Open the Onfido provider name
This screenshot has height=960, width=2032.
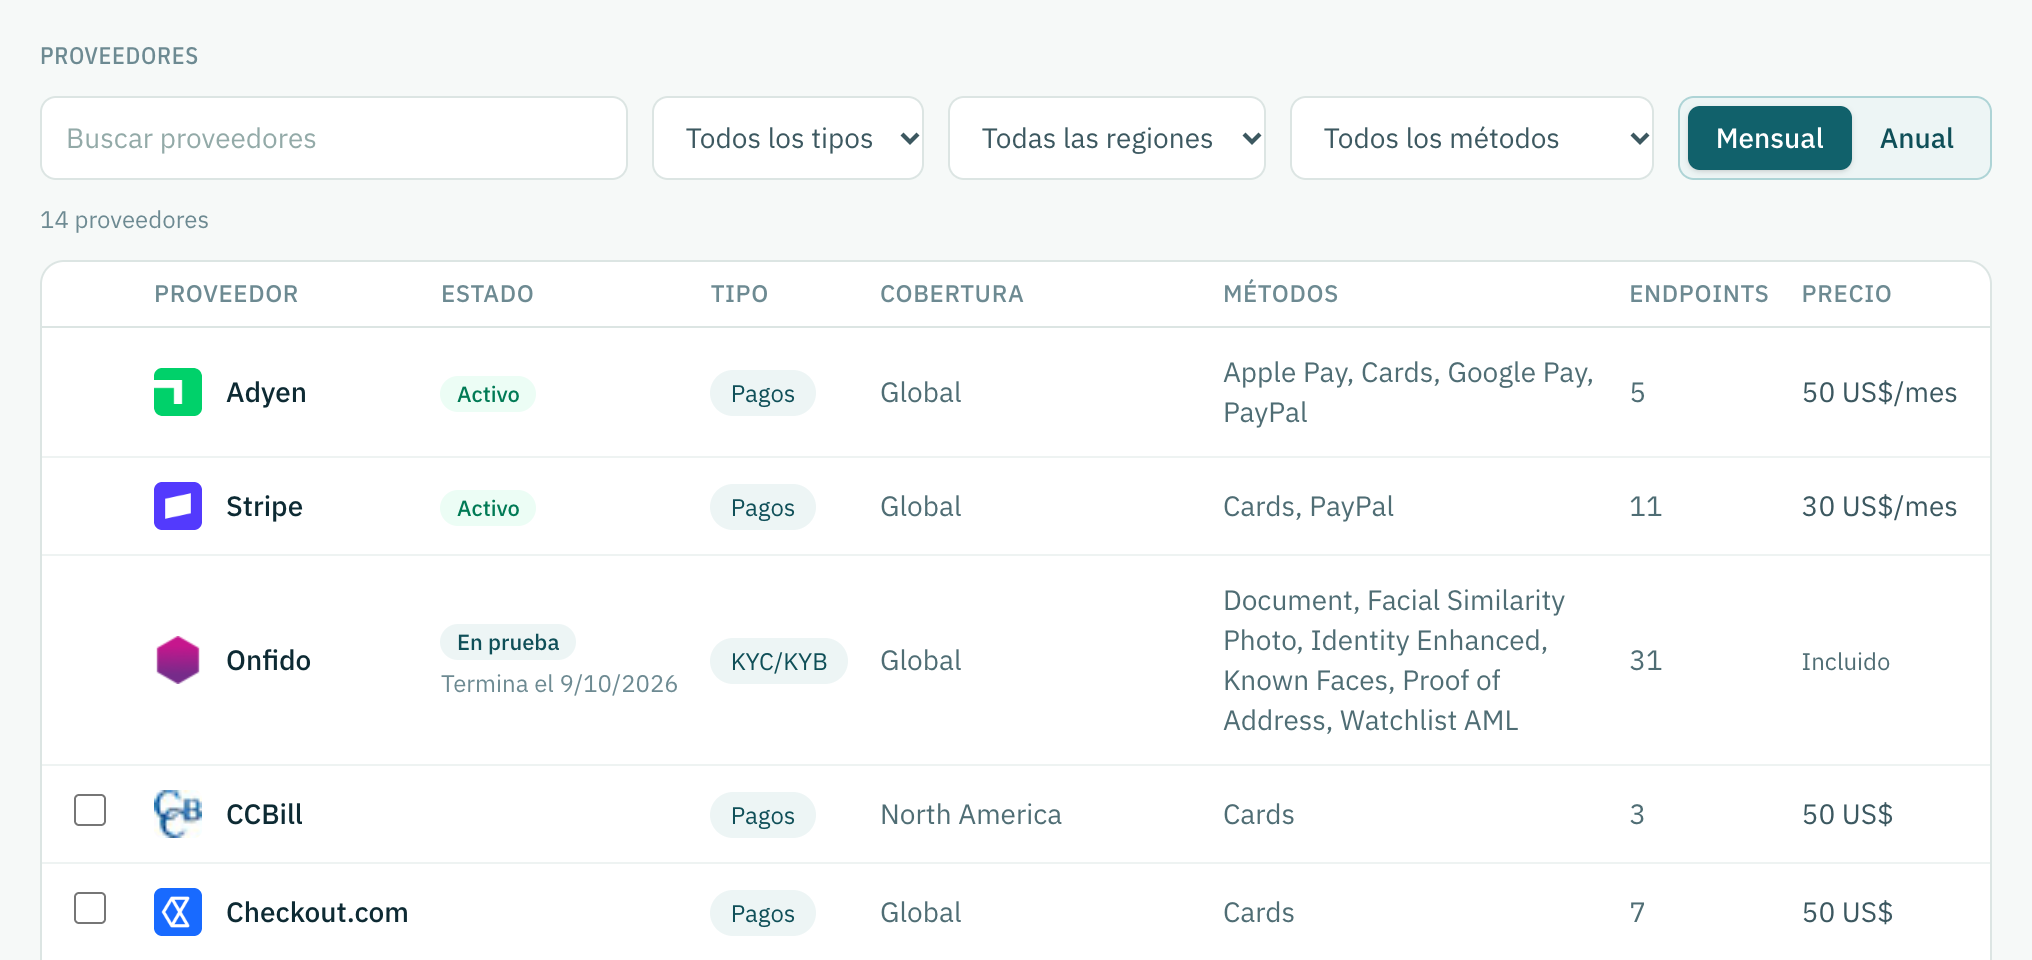point(268,660)
